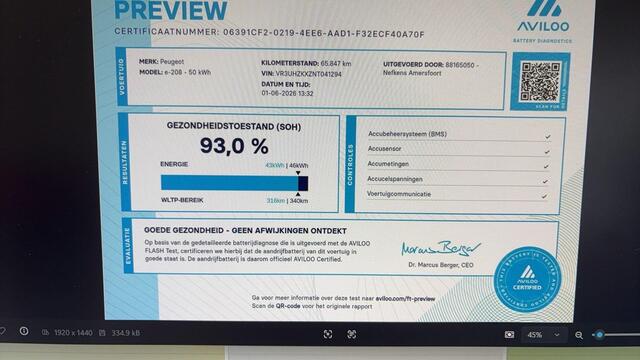Click the AVILOO Certified round seal
Image resolution: width=640 pixels, height=360 pixels.
(x=527, y=280)
